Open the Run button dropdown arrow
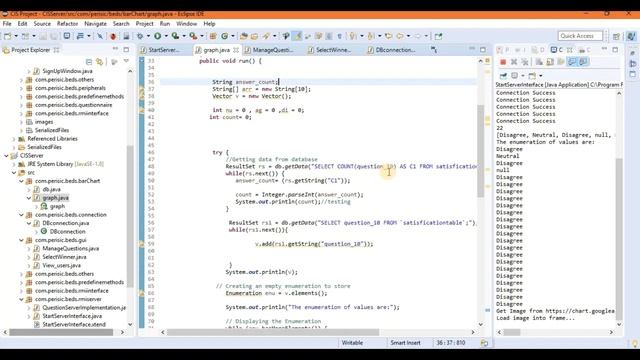The image size is (640, 360). [x=166, y=36]
